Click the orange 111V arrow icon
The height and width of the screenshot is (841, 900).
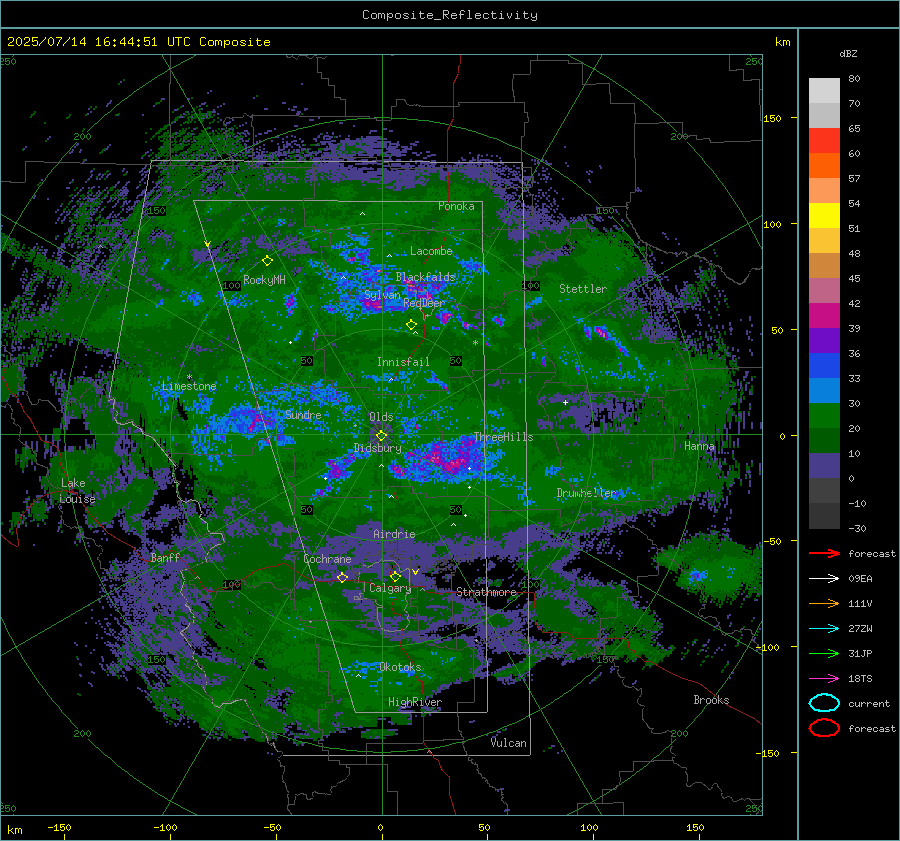point(824,603)
